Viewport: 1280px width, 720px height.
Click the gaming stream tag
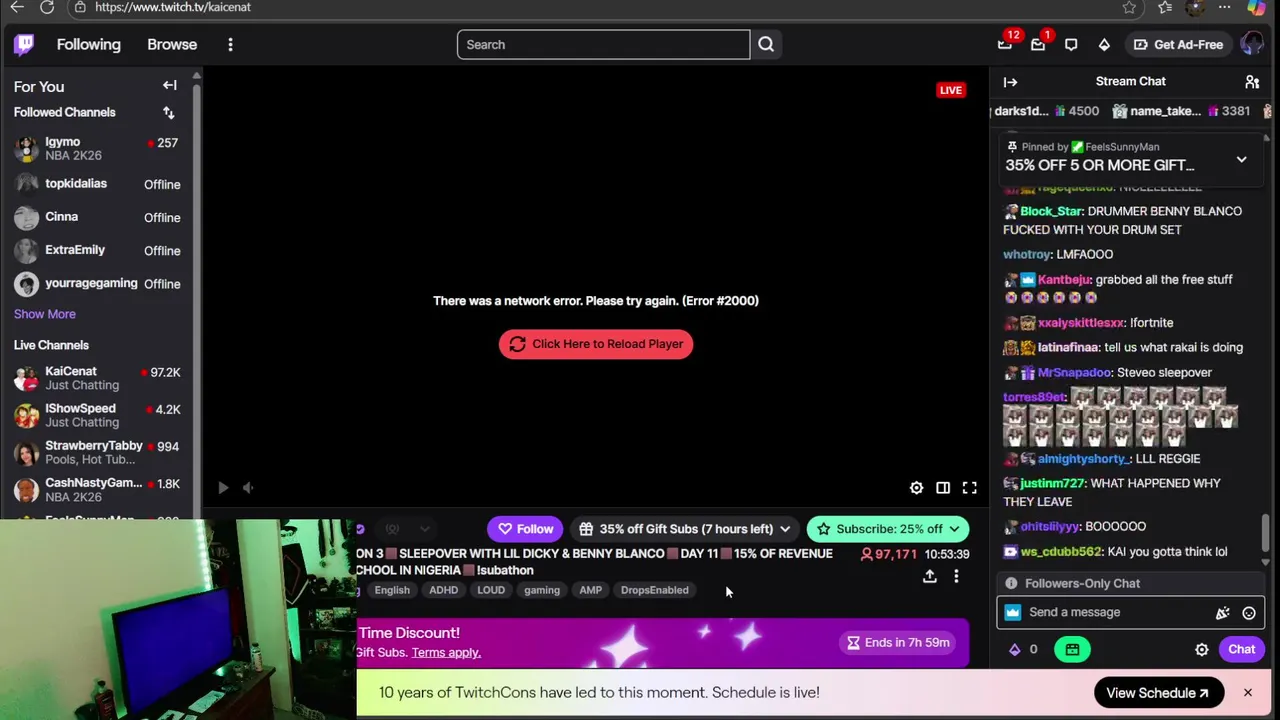coord(542,590)
